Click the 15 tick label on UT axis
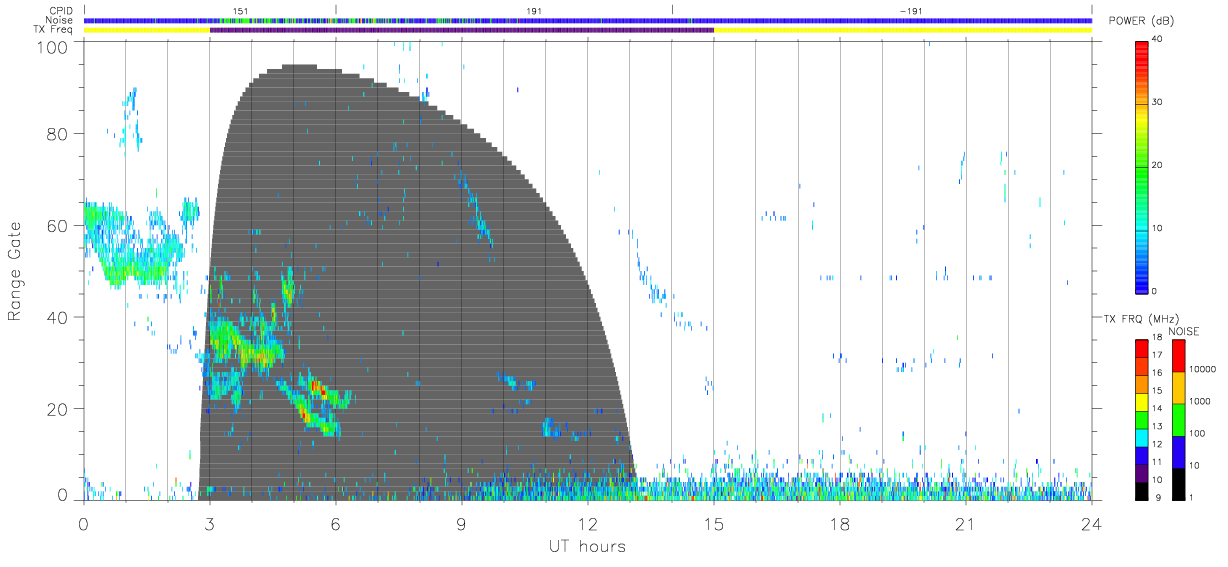Screen dimensions: 1228x567 point(714,523)
